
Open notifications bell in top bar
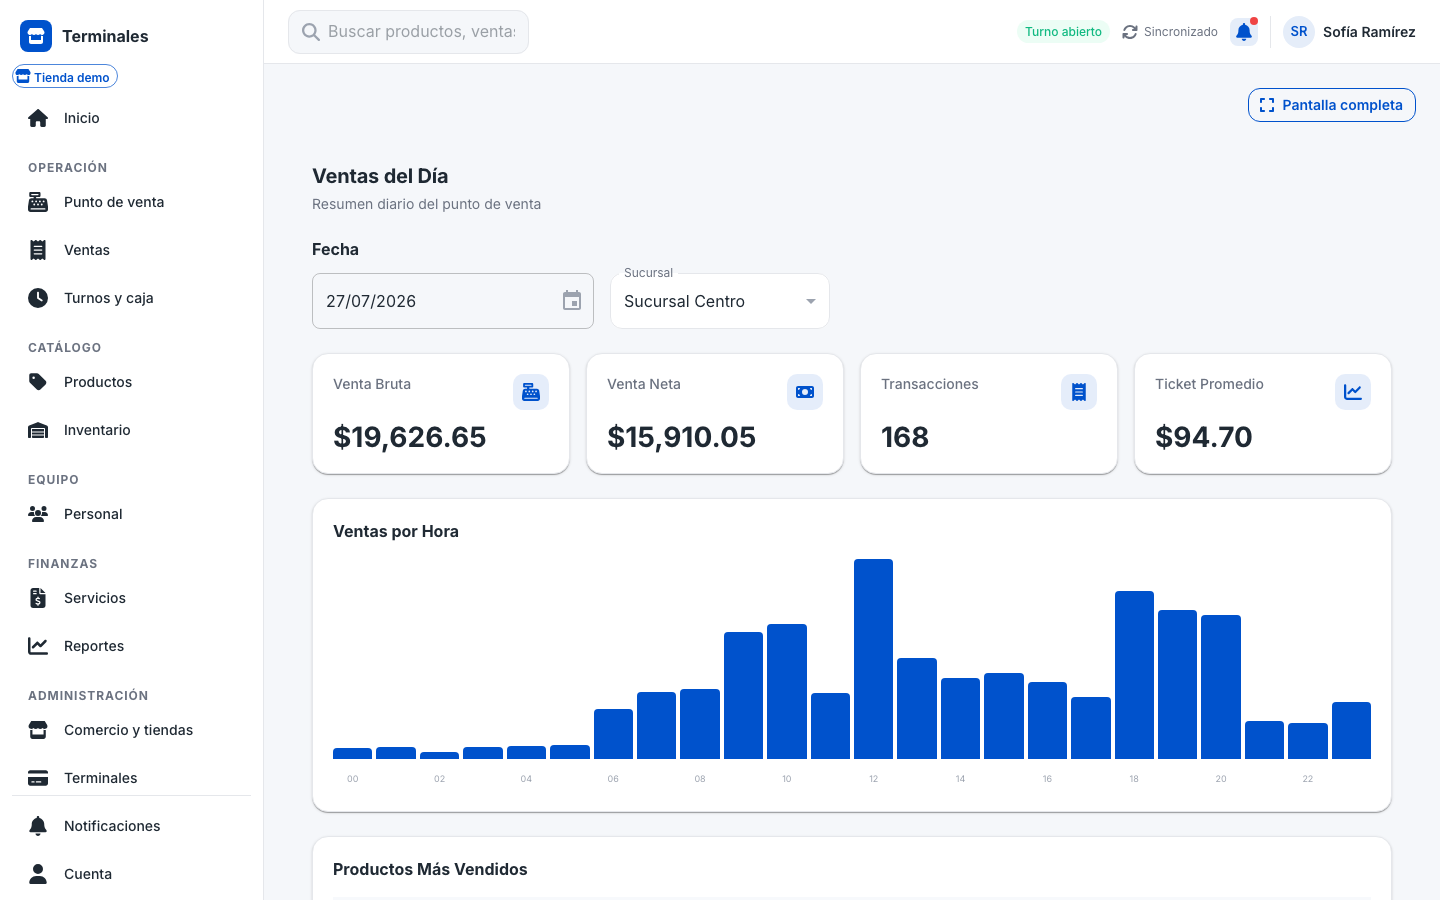[1244, 32]
